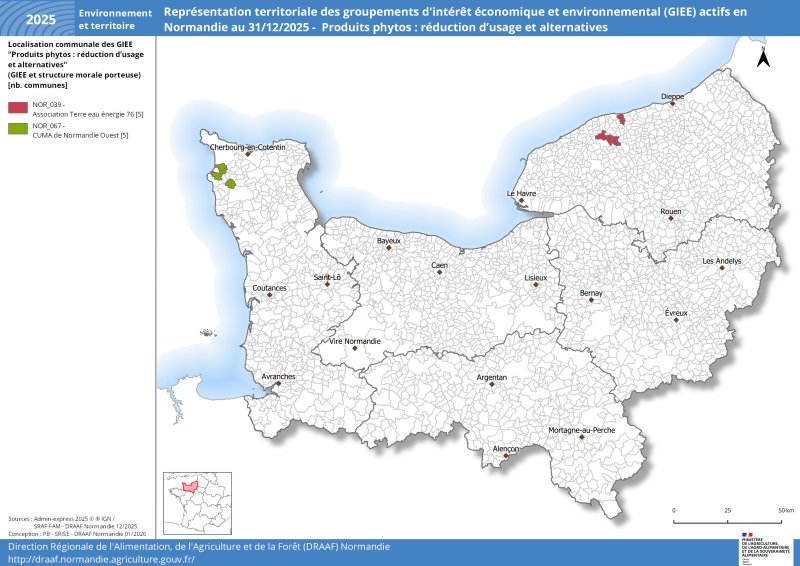Click the Argentan city marker dot
Screen dimensions: 800x566
[492, 384]
